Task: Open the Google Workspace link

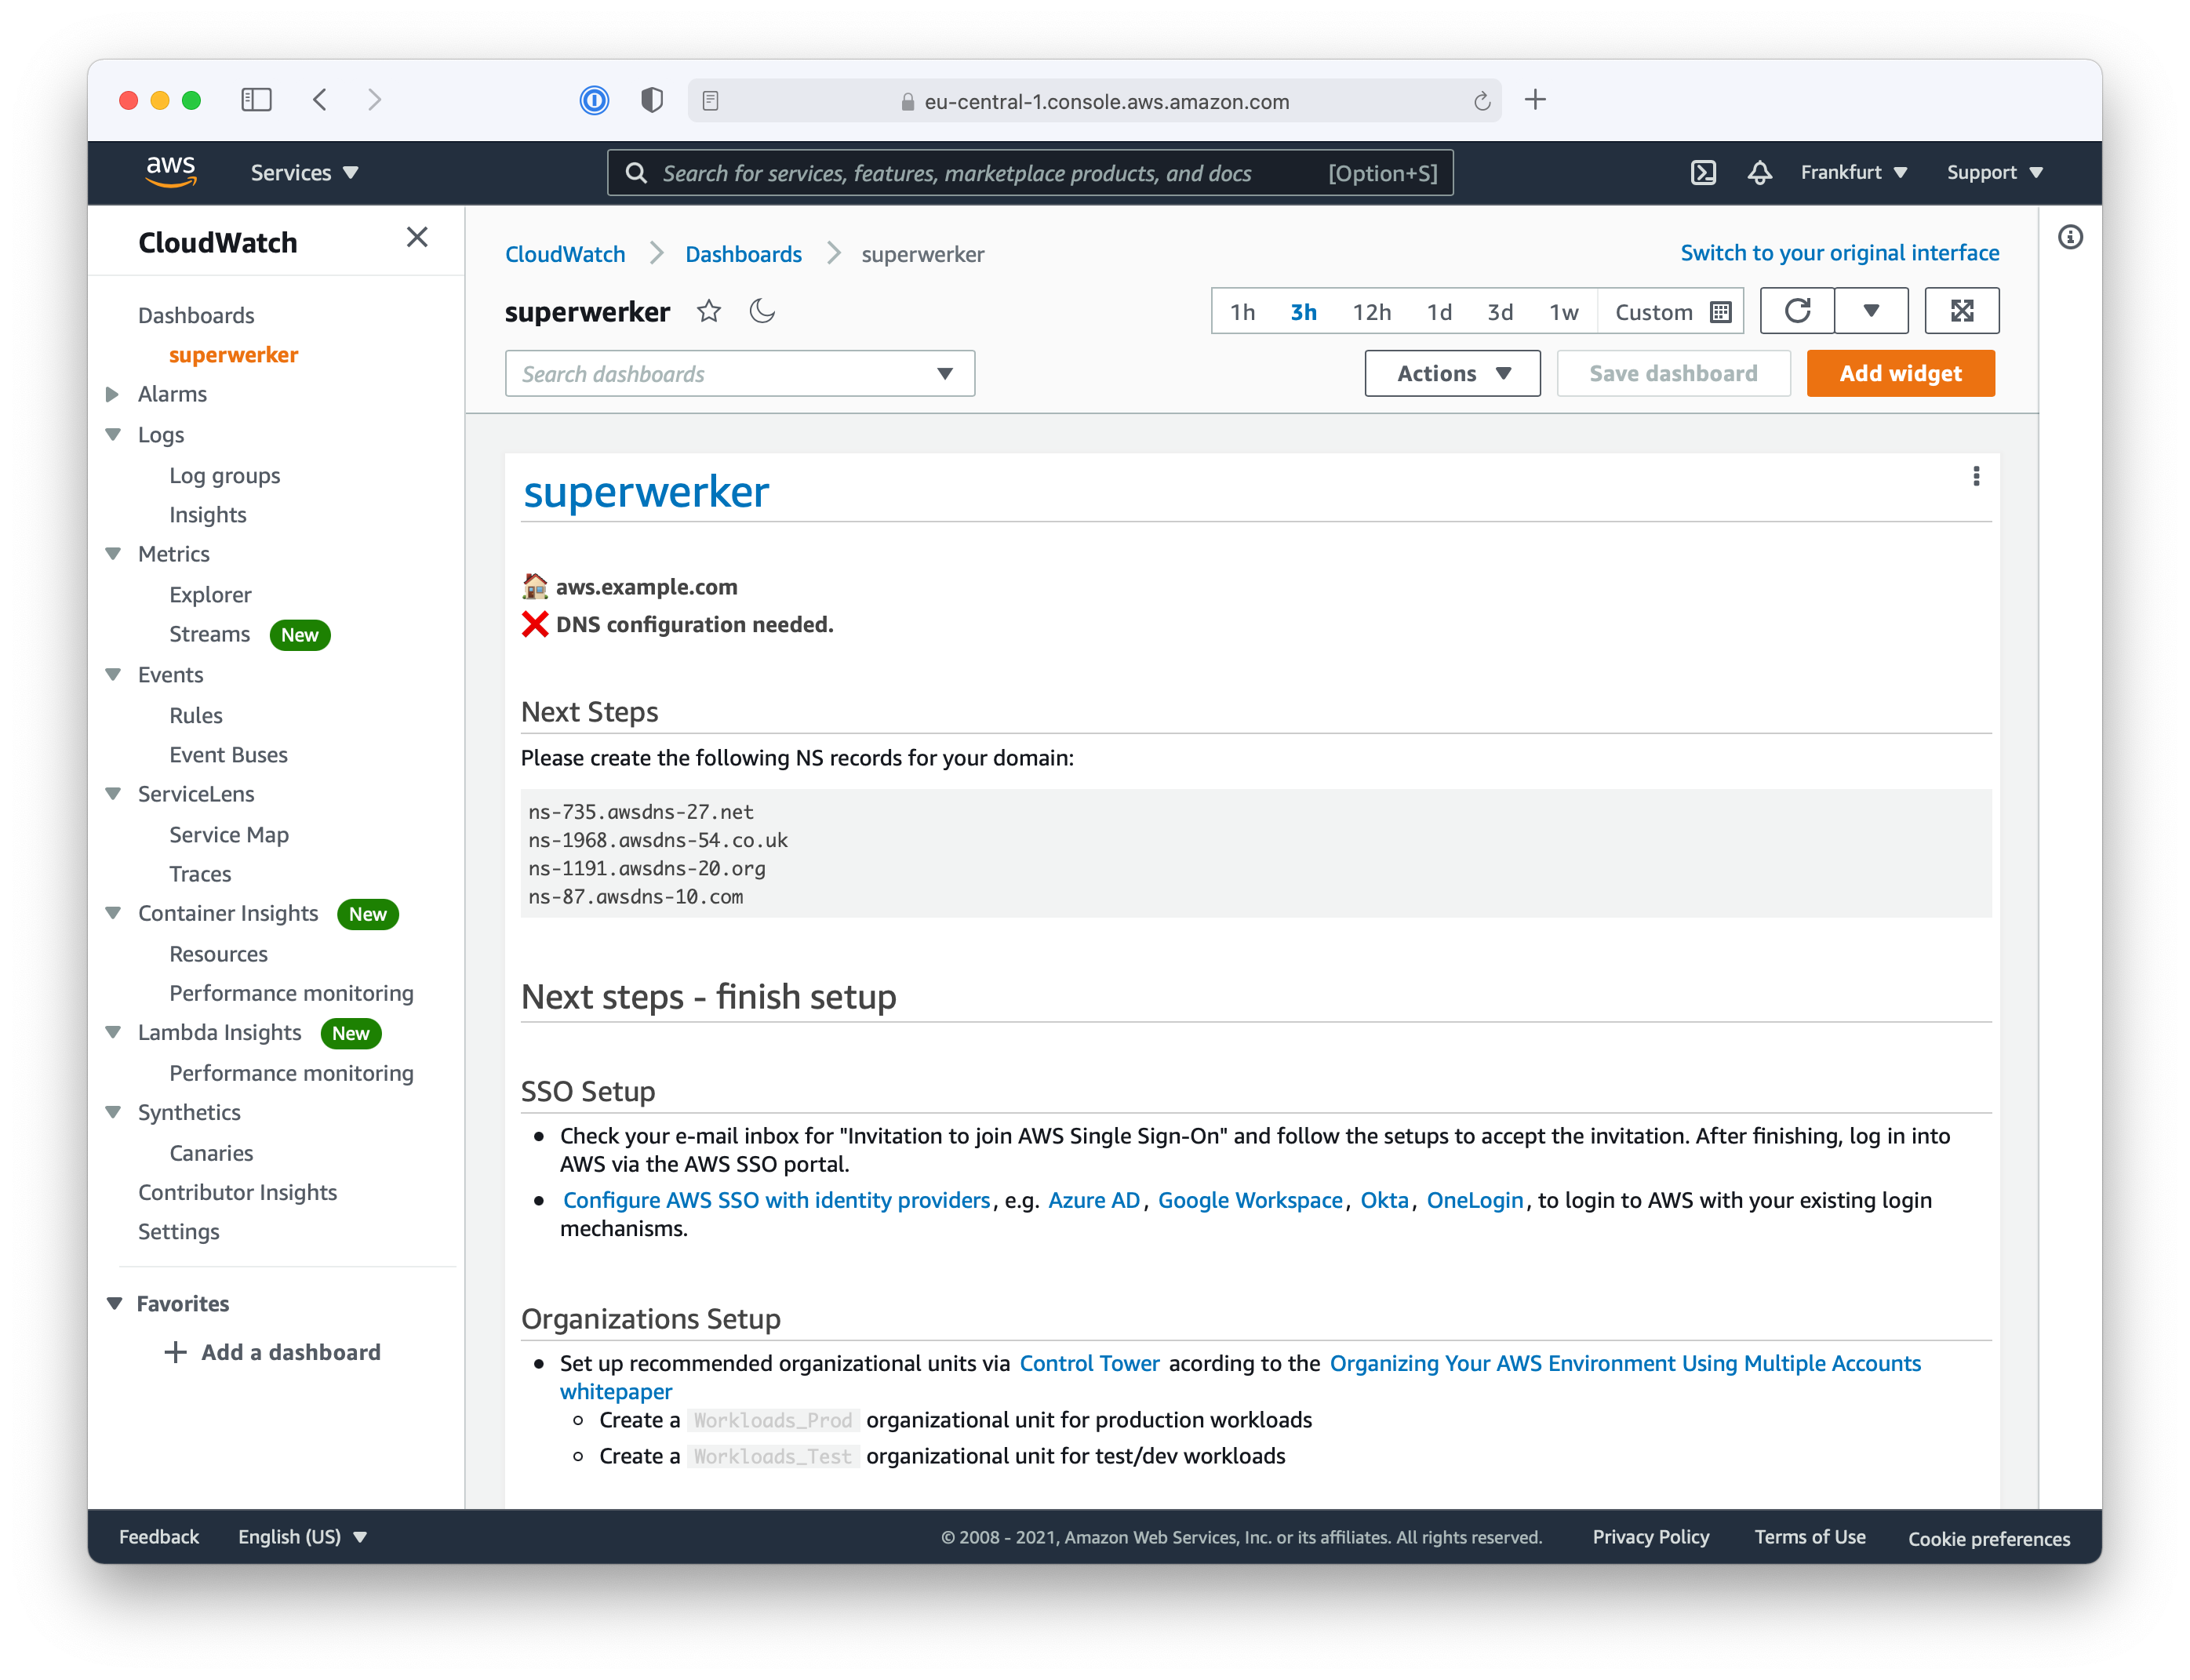Action: 1250,1200
